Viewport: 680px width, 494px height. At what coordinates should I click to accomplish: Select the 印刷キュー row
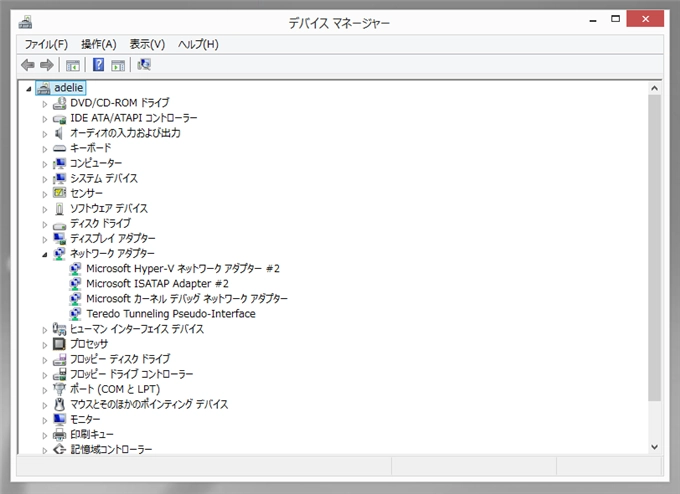pos(92,435)
